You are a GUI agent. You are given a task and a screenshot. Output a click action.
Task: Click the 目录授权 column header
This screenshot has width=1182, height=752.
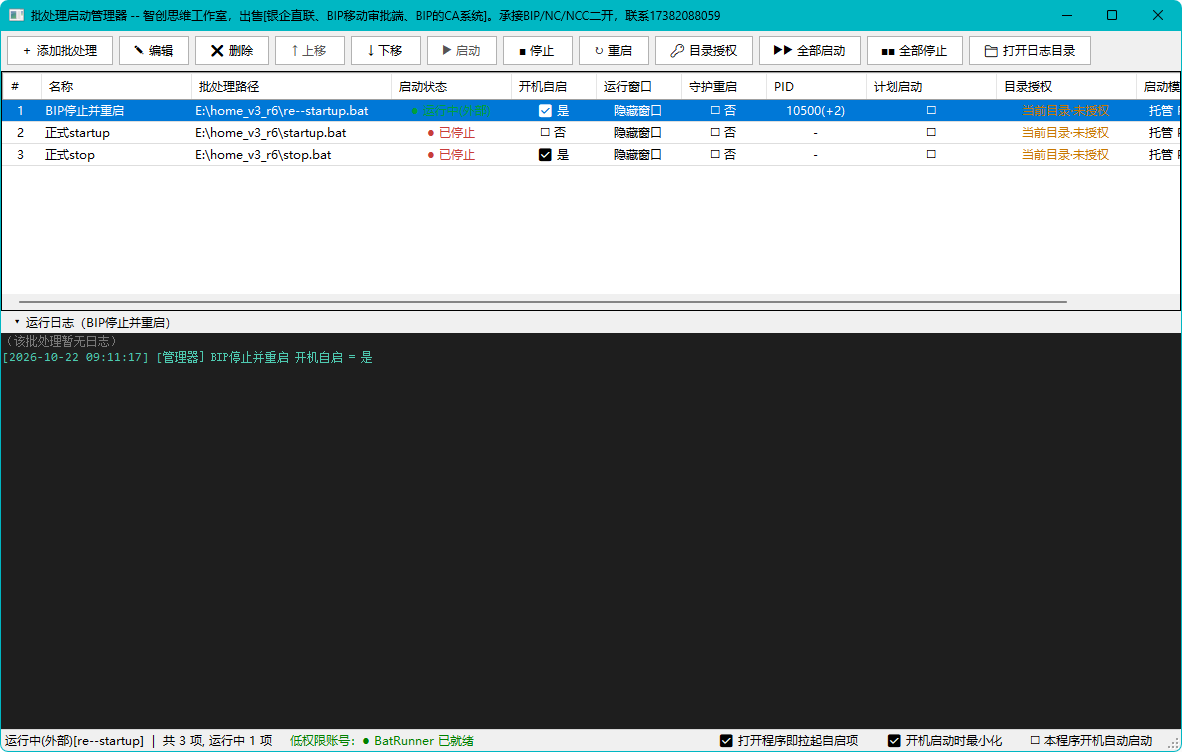click(x=1066, y=87)
